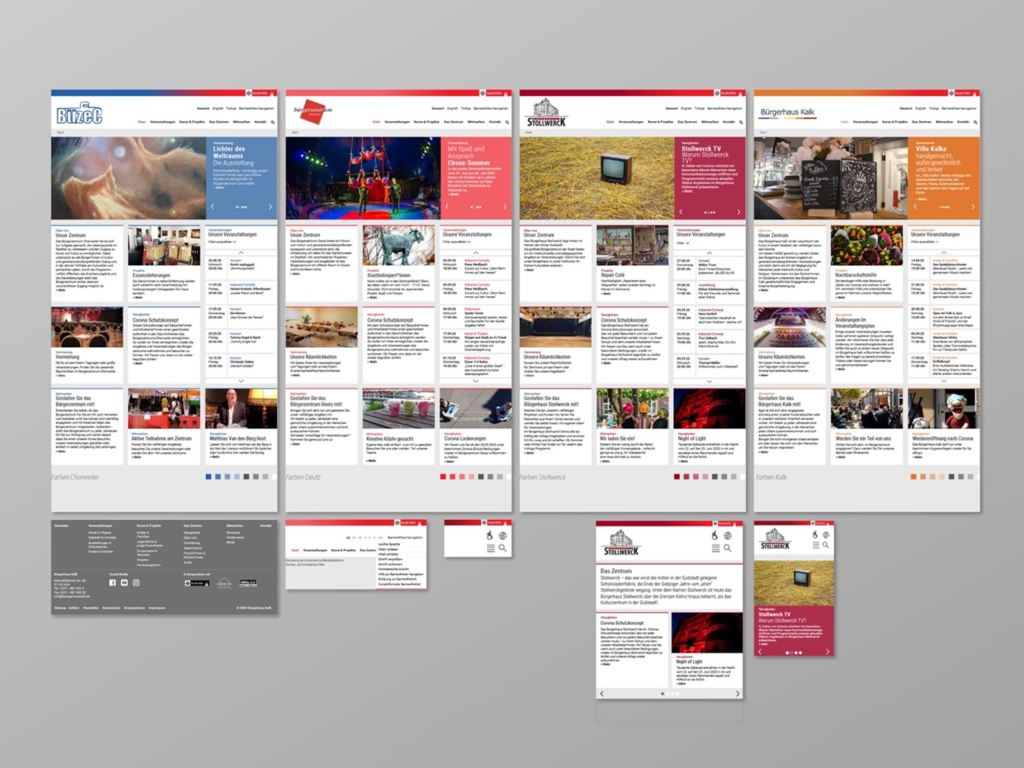The width and height of the screenshot is (1024, 768).
Task: Click the 'Impressum' link in the footer
Action: click(x=157, y=607)
